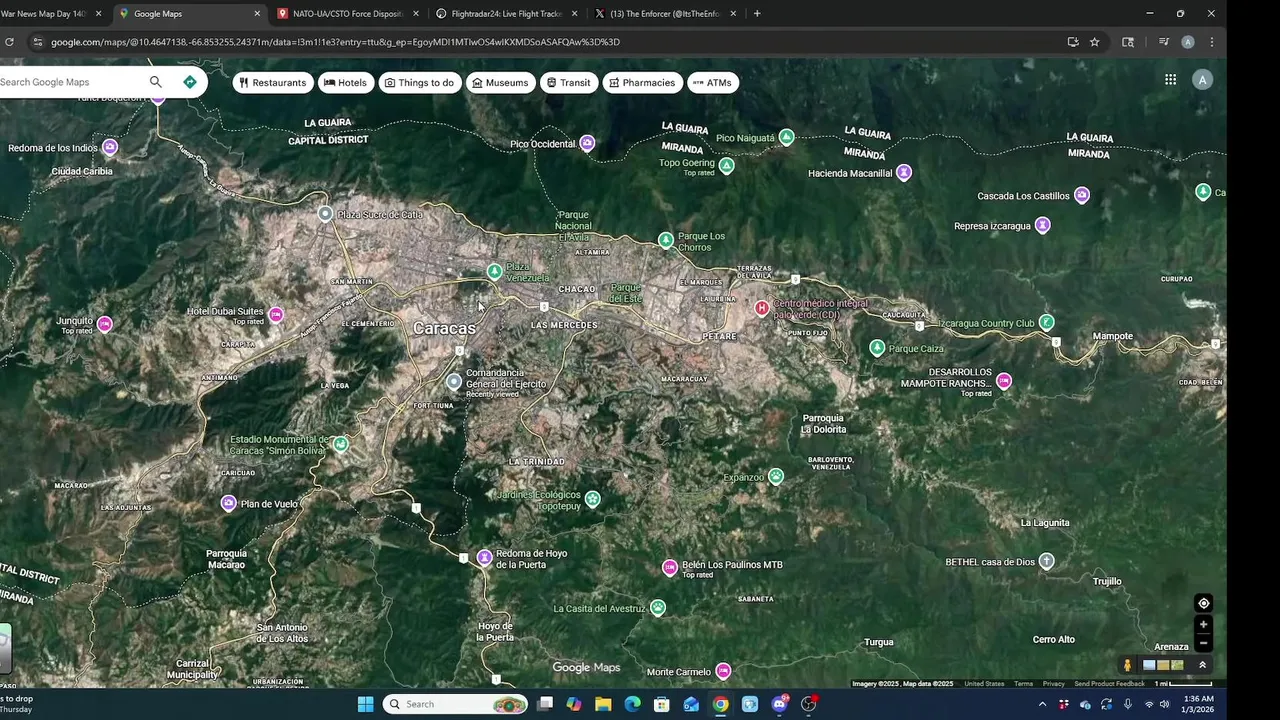The width and height of the screenshot is (1280, 720).
Task: Click Belén Los Paulinos MTB pin
Action: click(670, 567)
